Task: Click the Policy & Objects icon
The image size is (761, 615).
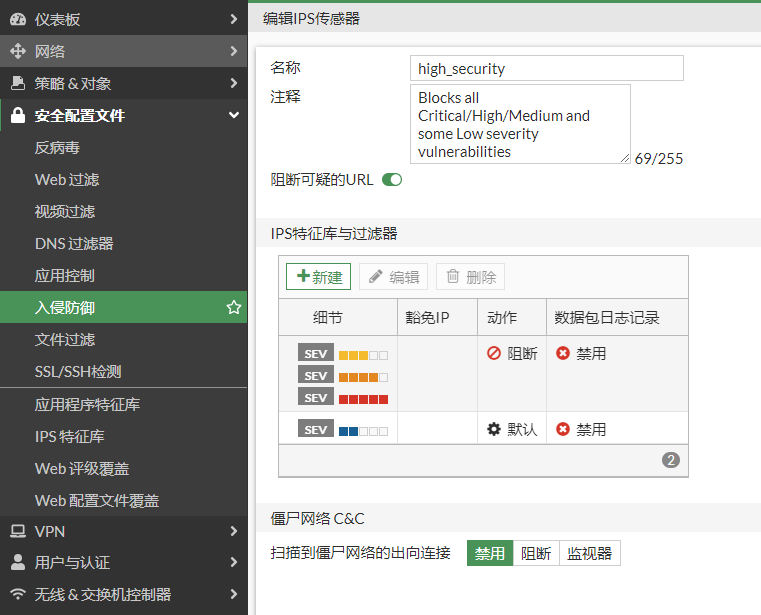Action: click(17, 83)
